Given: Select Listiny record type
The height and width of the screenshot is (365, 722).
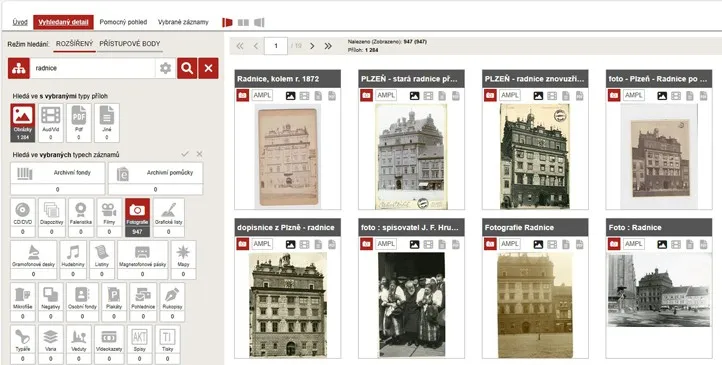Looking at the screenshot, I should [x=102, y=260].
